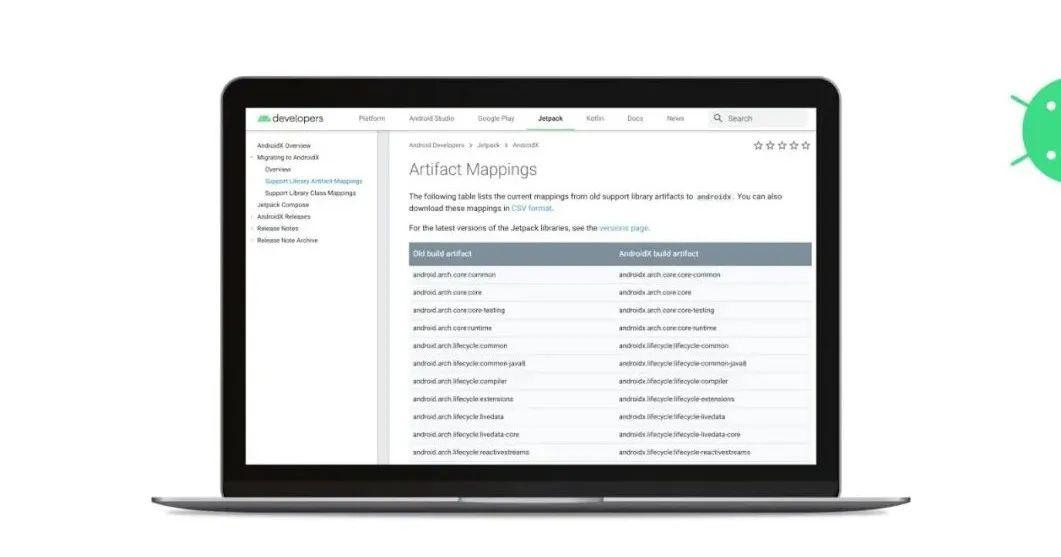
Task: Open Release Notes in the sidebar
Action: click(277, 228)
